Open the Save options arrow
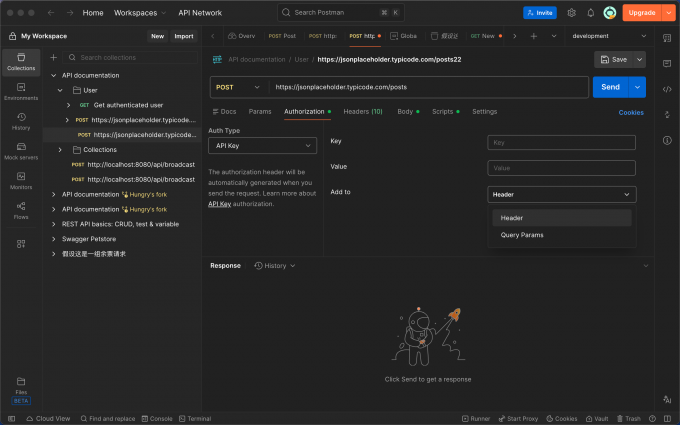The height and width of the screenshot is (425, 680). pos(639,59)
